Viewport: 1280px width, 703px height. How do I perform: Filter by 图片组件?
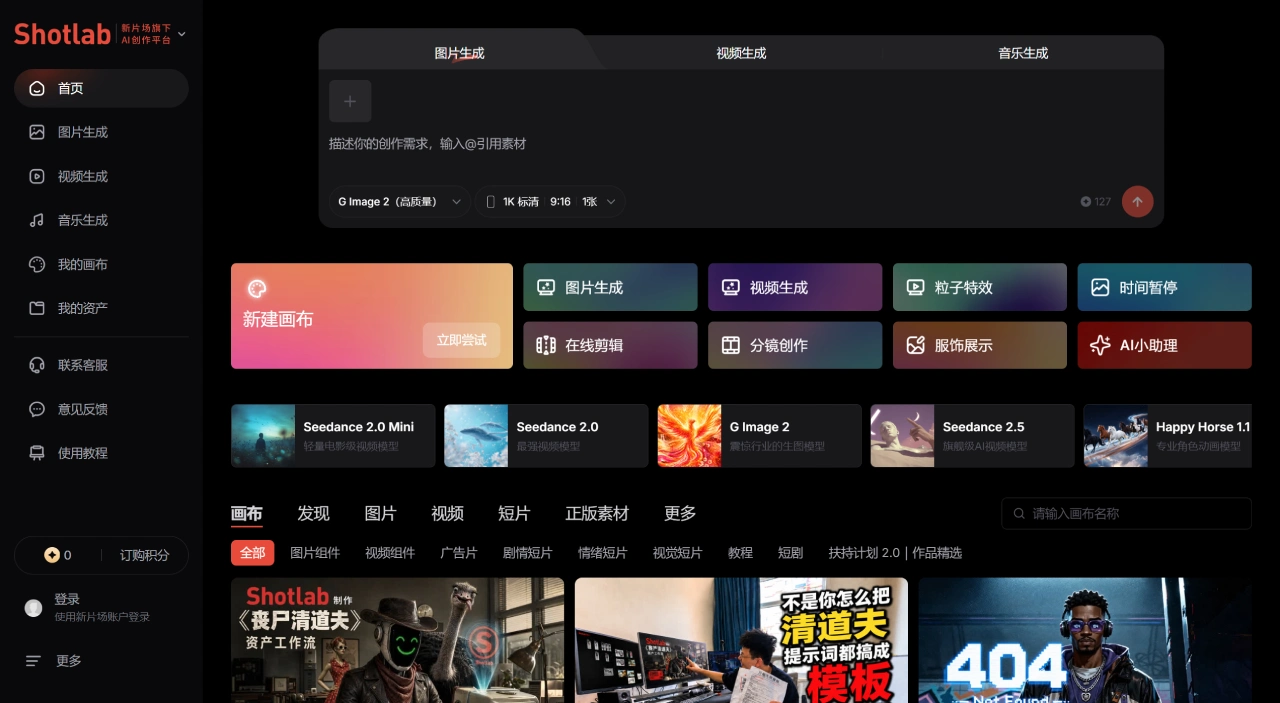[x=315, y=553]
